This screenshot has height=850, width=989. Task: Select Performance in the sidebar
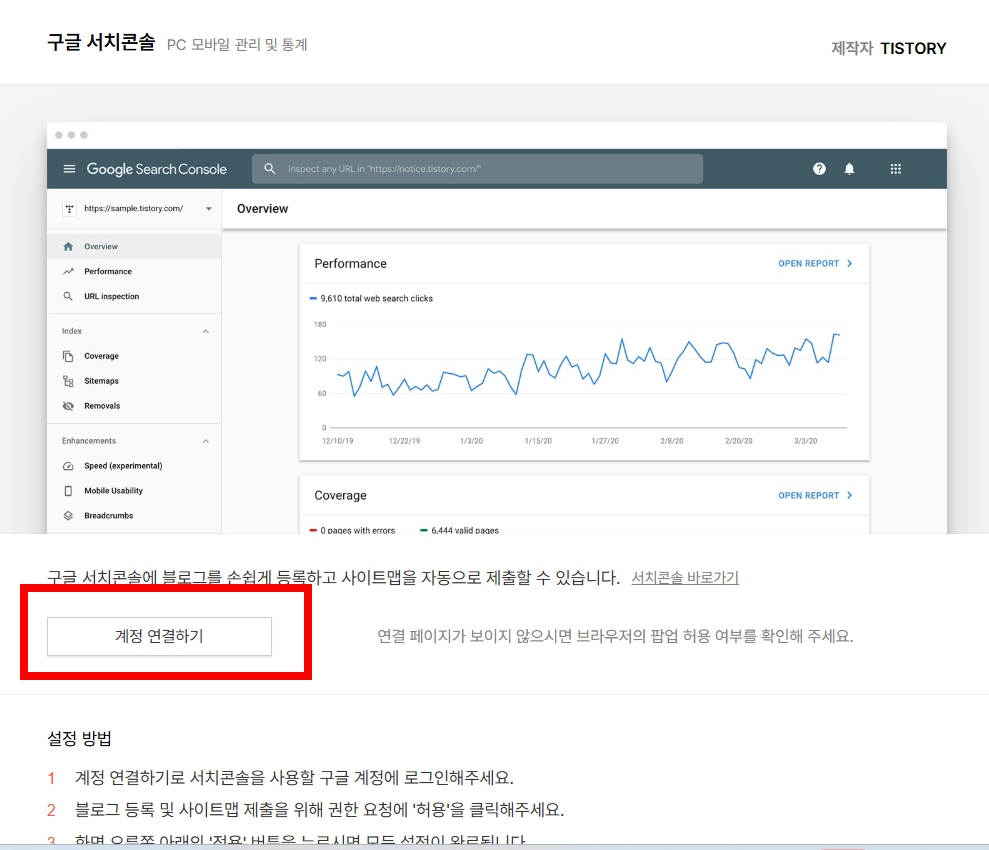[x=134, y=272]
